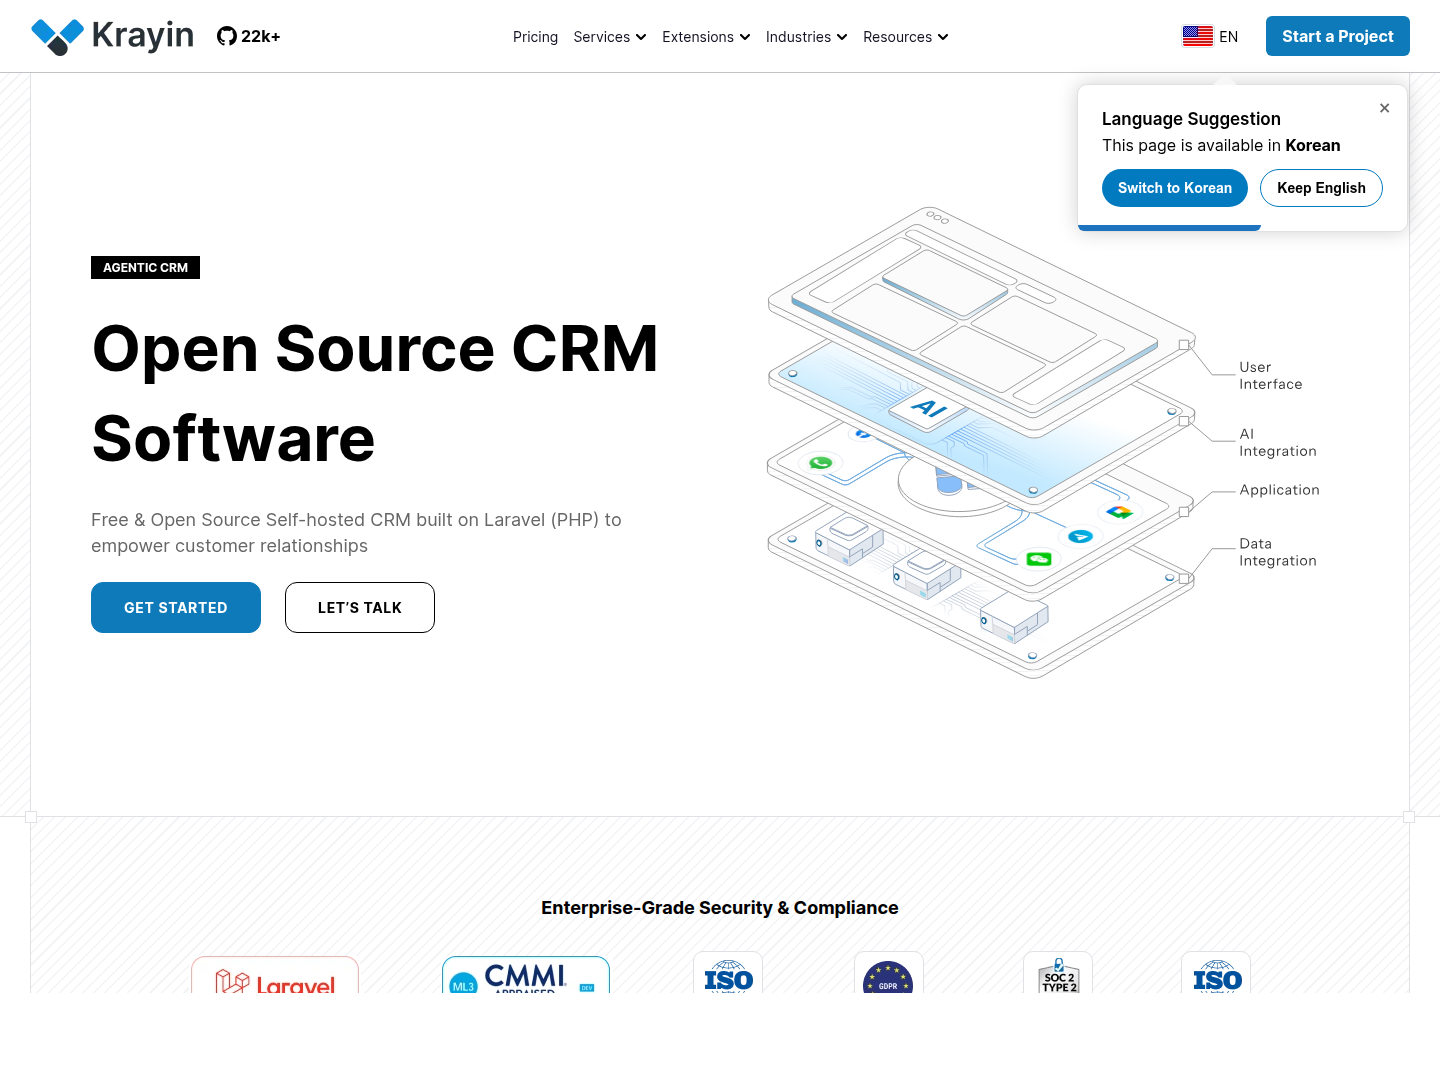
Task: Open the EN language selector
Action: [1210, 36]
